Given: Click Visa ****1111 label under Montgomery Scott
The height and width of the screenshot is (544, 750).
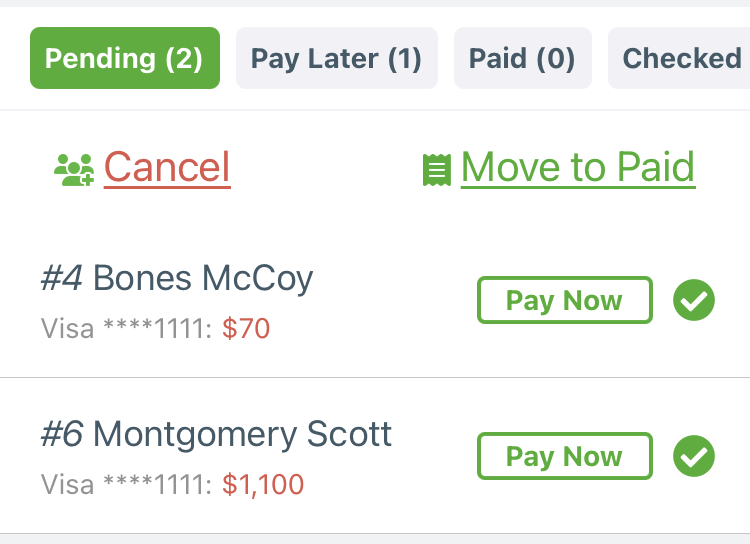Looking at the screenshot, I should [x=126, y=485].
